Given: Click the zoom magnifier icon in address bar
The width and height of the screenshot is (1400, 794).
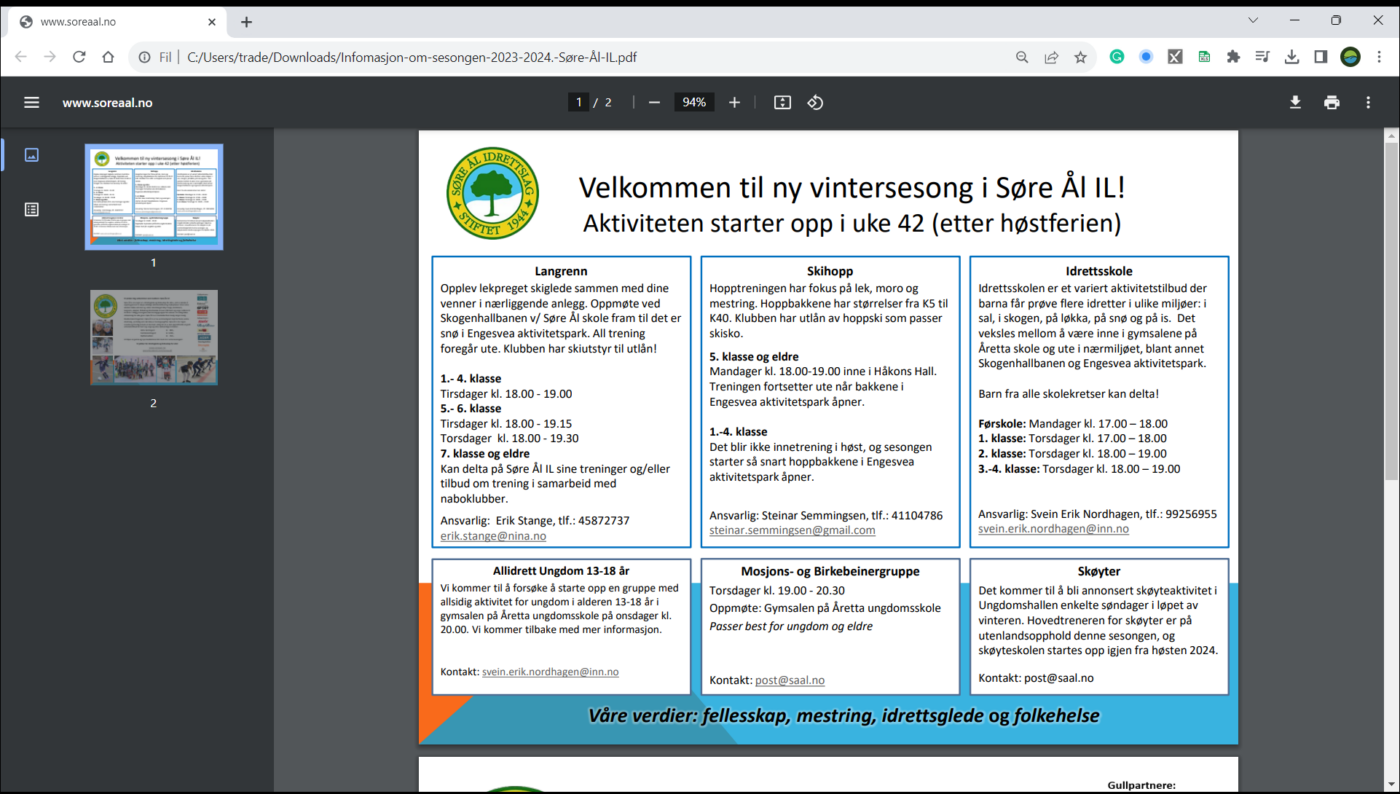Looking at the screenshot, I should click(1022, 57).
